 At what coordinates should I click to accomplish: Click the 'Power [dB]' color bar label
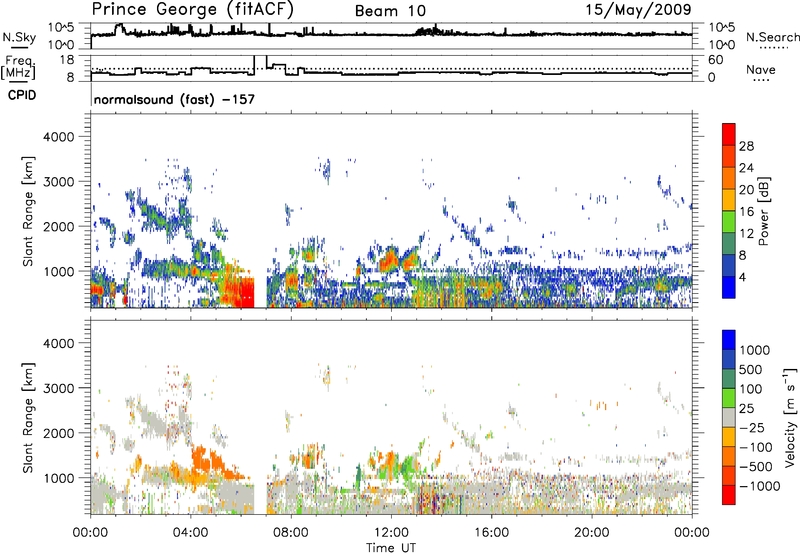(x=764, y=211)
